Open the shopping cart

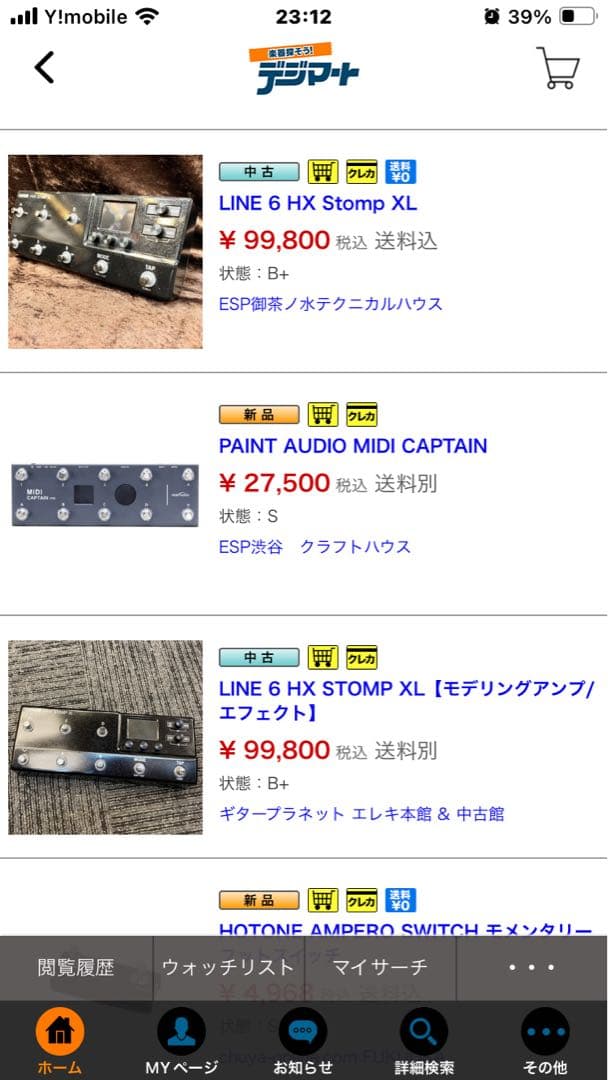point(558,68)
